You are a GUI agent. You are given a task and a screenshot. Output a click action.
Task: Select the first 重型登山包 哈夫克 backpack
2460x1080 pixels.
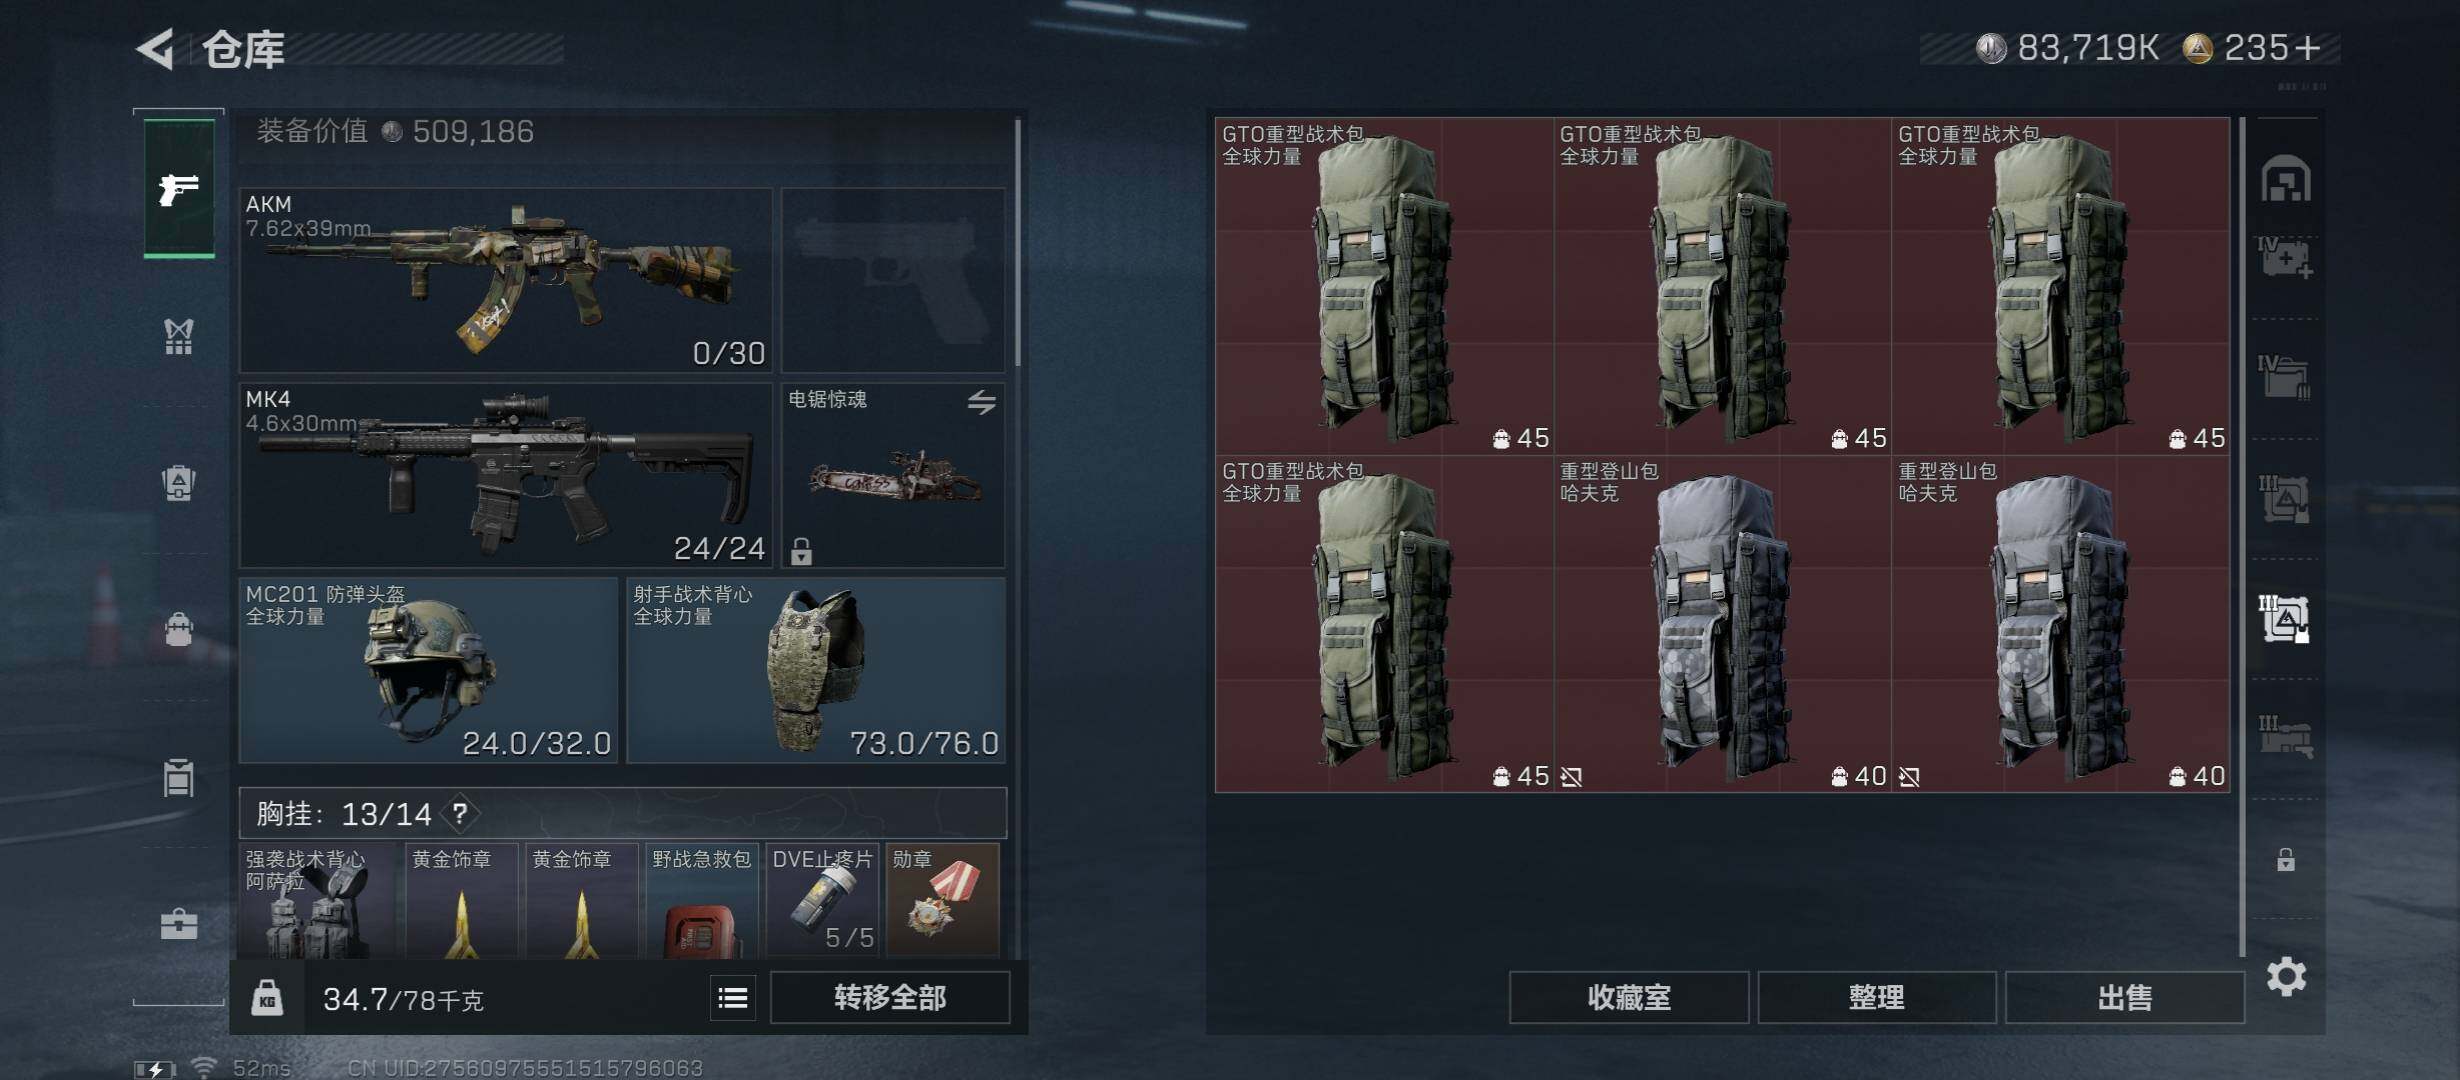1722,624
